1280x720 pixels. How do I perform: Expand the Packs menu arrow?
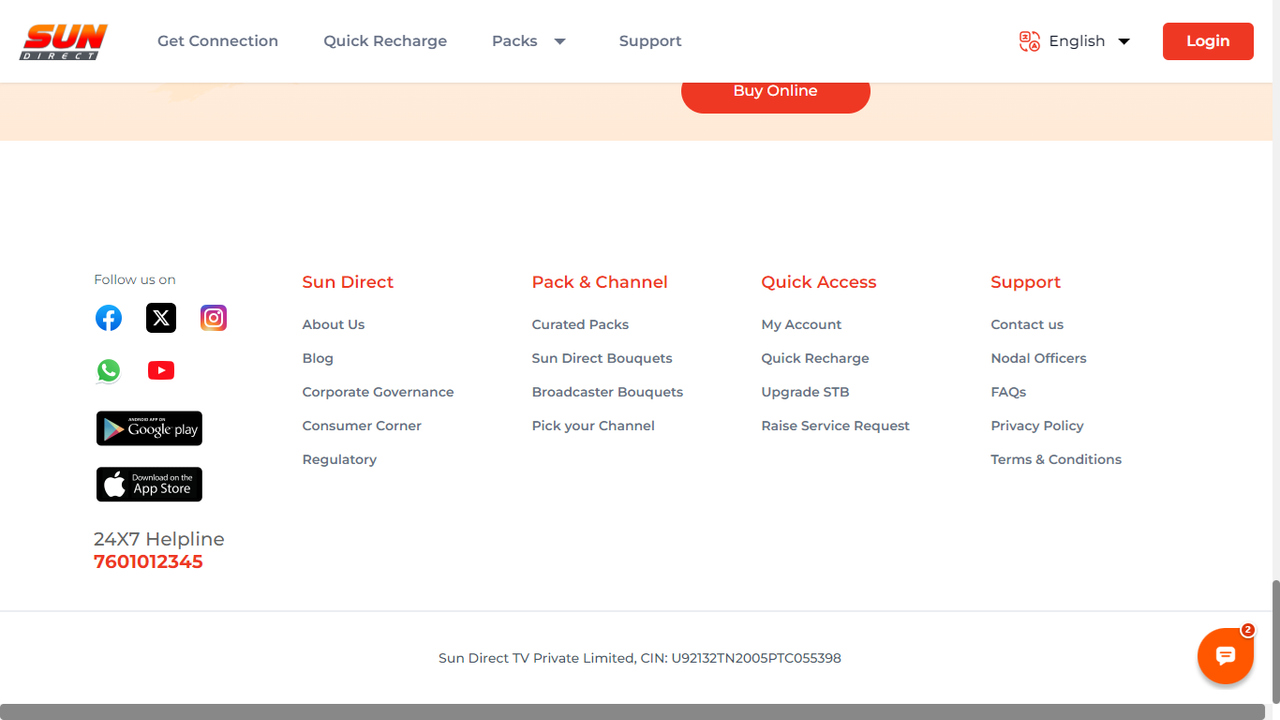(x=560, y=41)
